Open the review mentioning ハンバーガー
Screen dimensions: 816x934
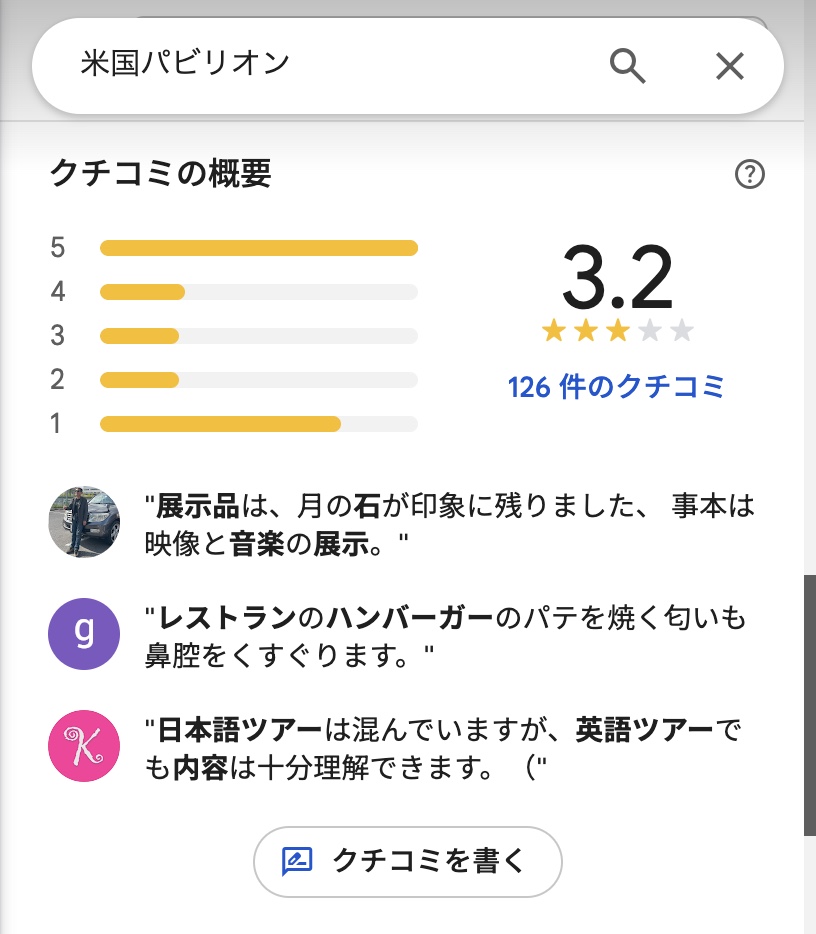click(x=446, y=636)
